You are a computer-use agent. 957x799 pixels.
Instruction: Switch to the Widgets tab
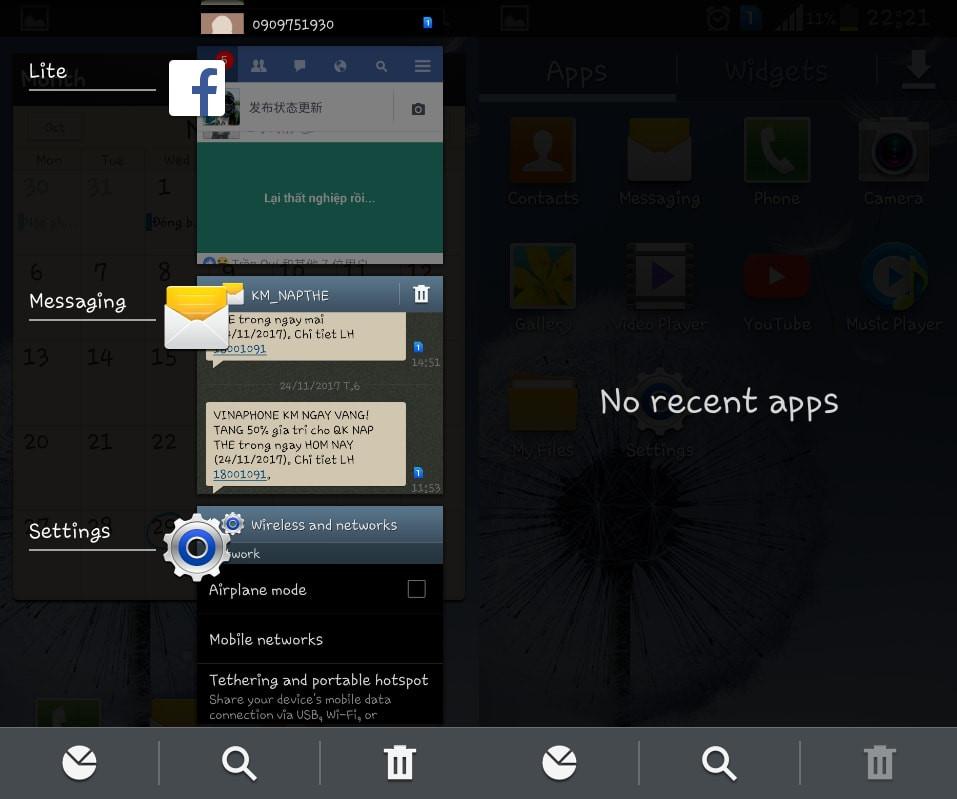click(775, 70)
